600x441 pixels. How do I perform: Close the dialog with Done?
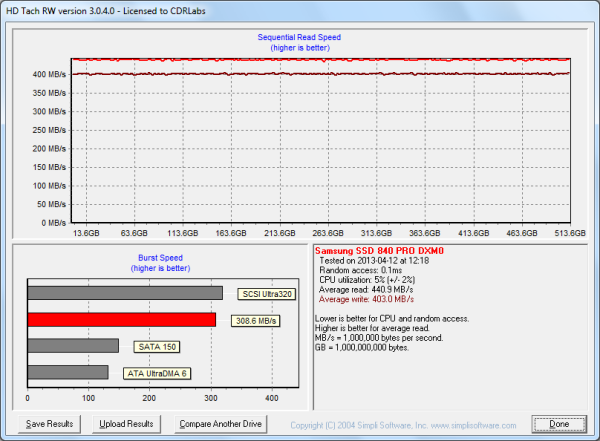(x=559, y=424)
